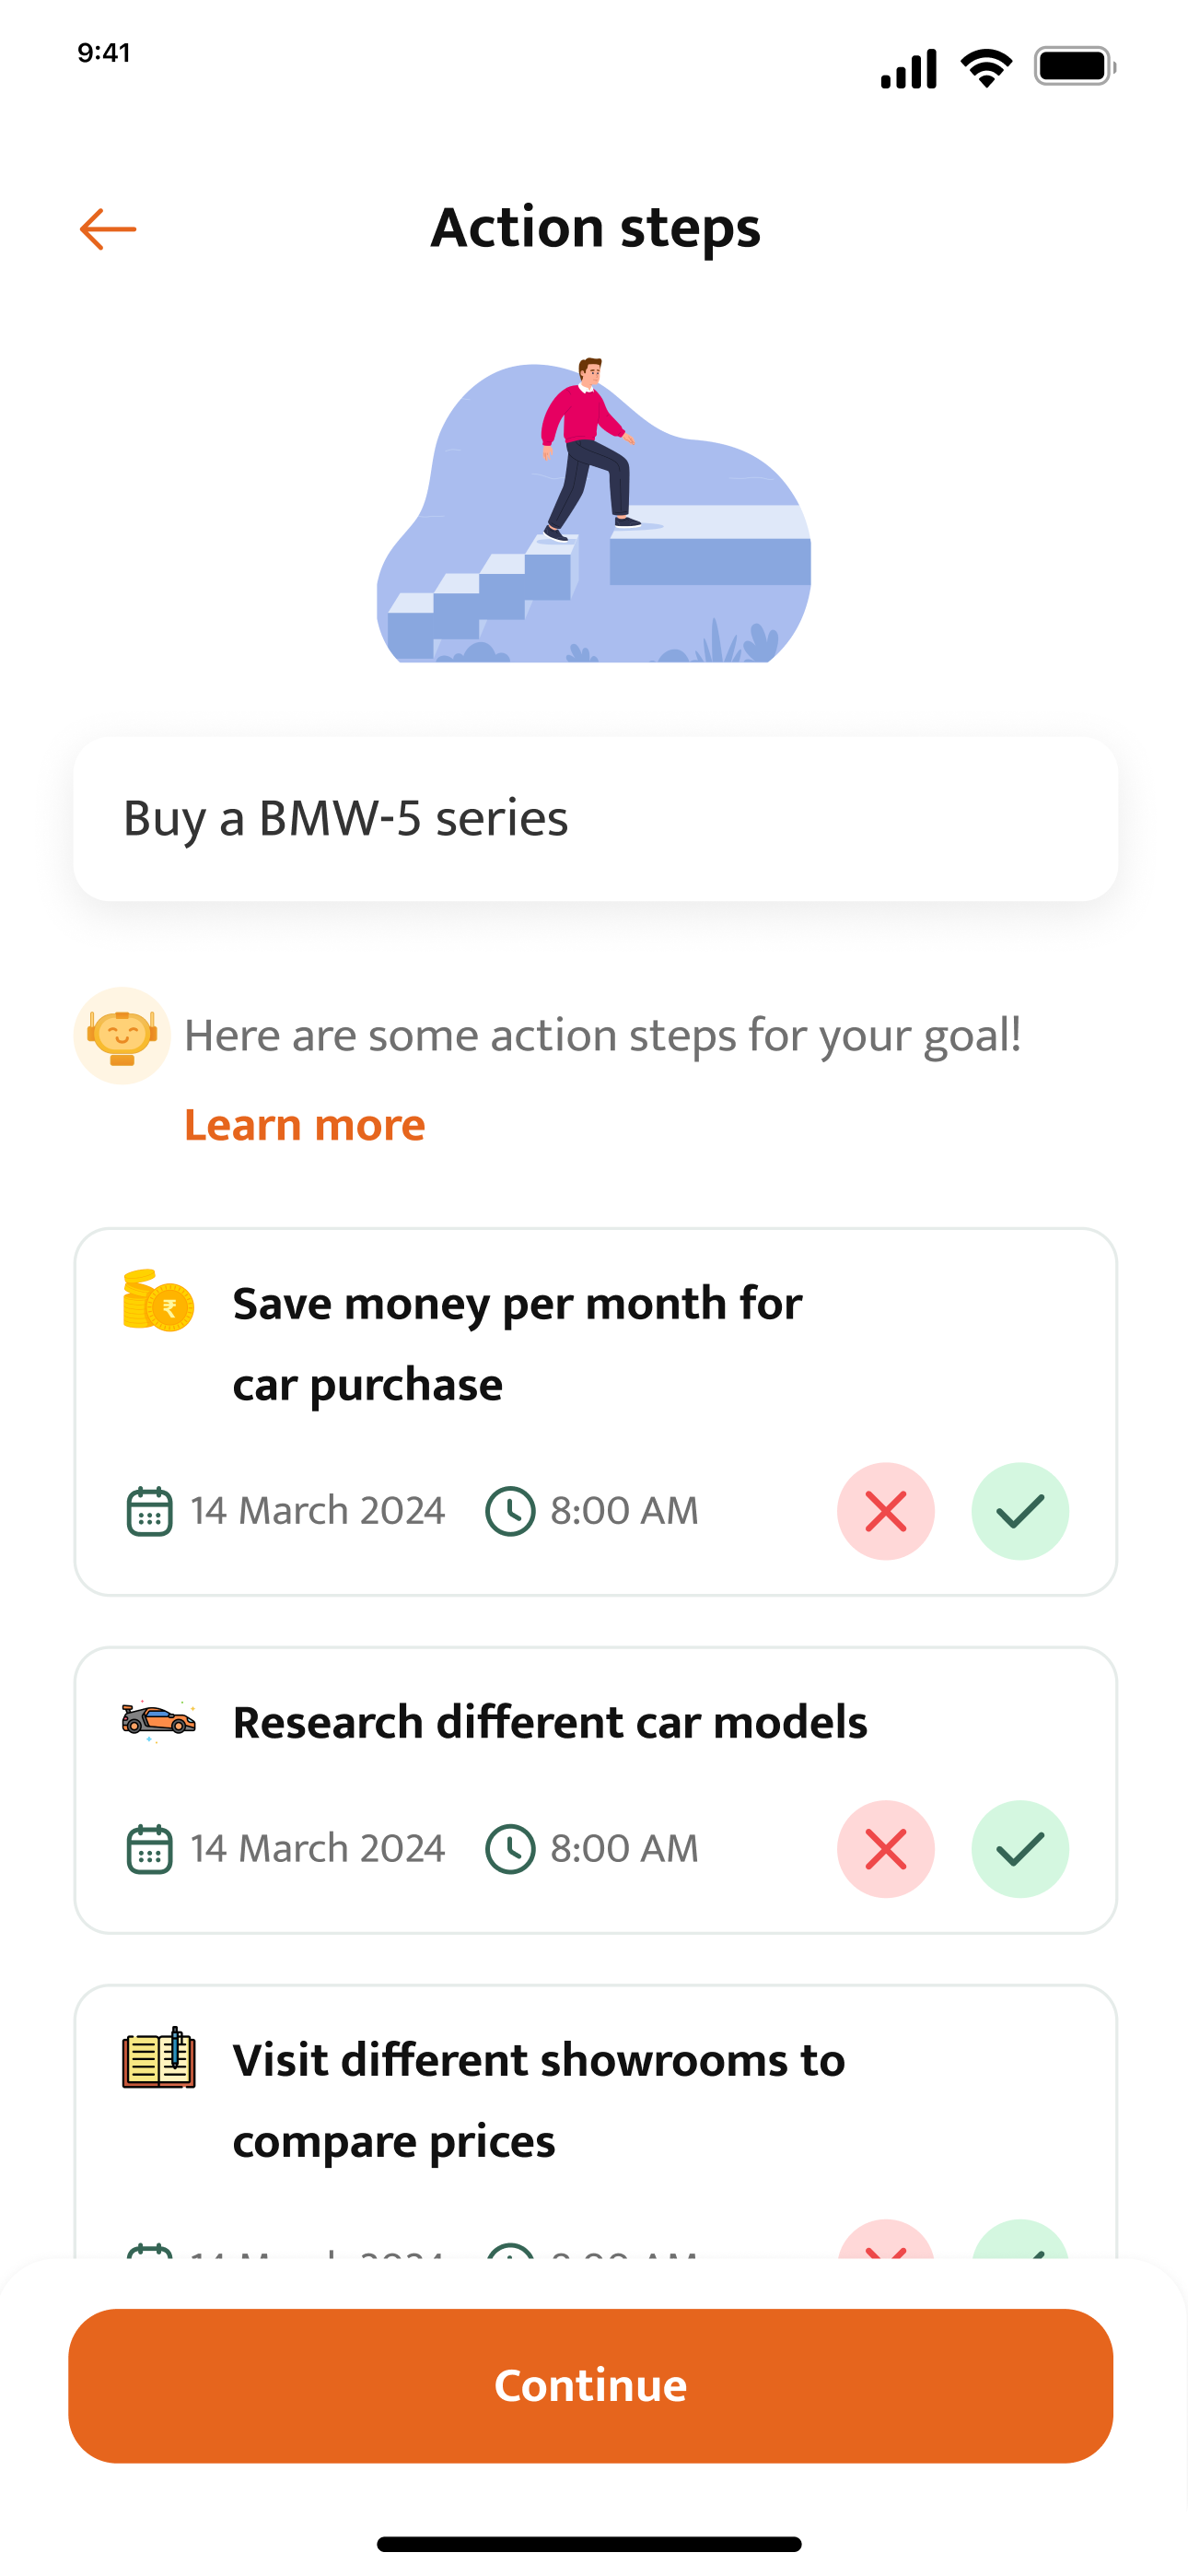This screenshot has width=1188, height=2576.
Task: Click the calendar icon on the research car models step
Action: 149,1848
